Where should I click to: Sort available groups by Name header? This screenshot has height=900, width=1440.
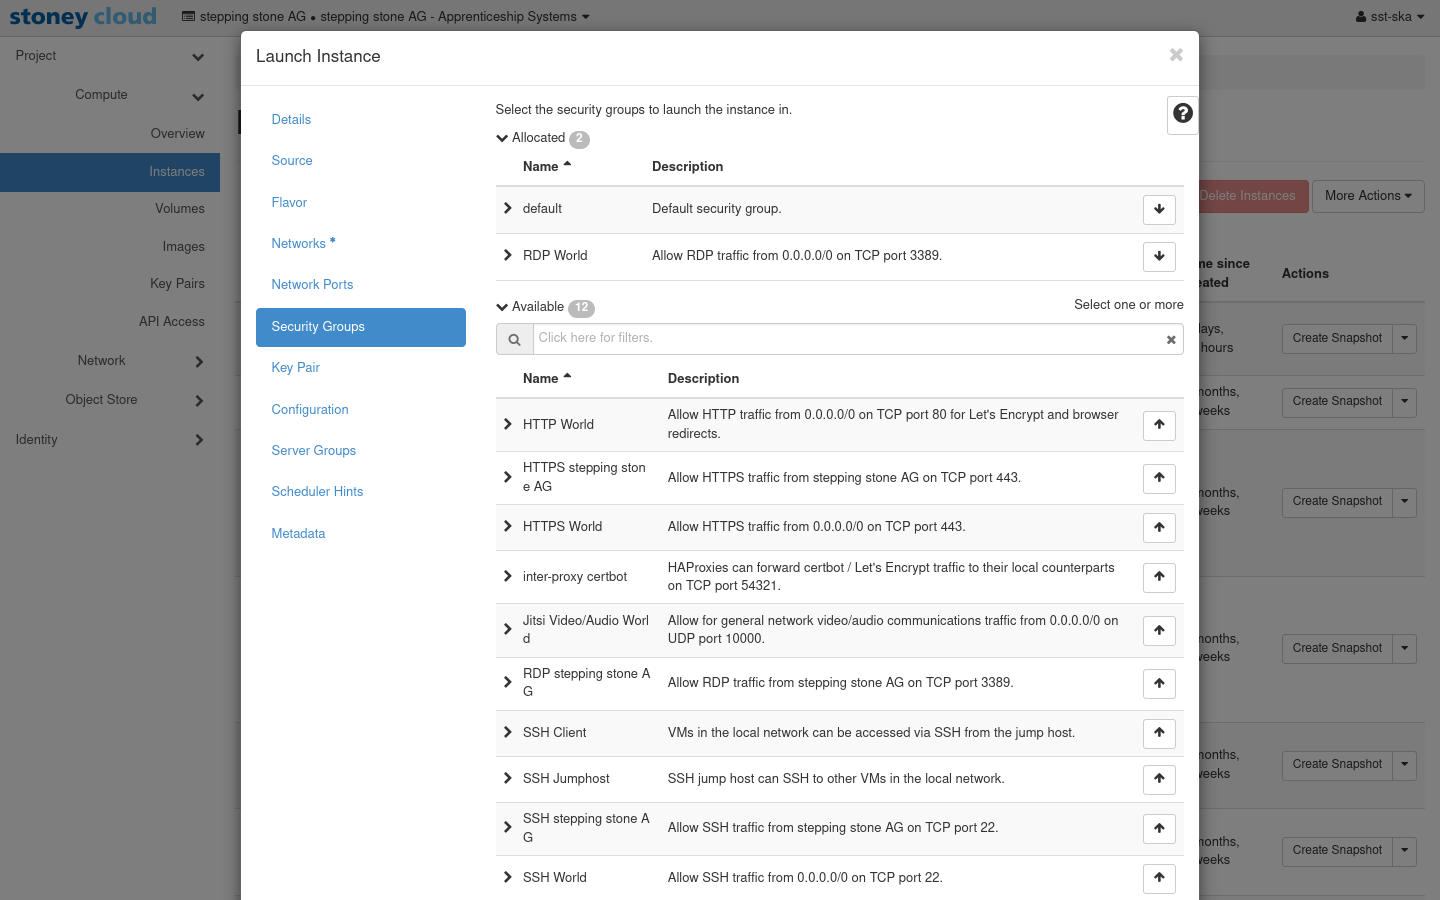(541, 379)
